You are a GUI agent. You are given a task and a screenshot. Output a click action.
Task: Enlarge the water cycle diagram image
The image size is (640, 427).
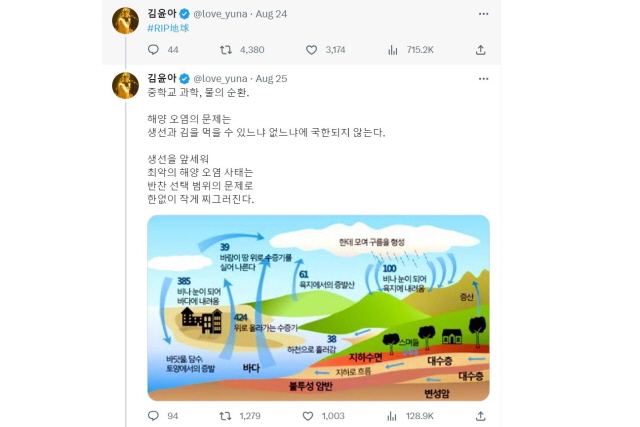[318, 307]
